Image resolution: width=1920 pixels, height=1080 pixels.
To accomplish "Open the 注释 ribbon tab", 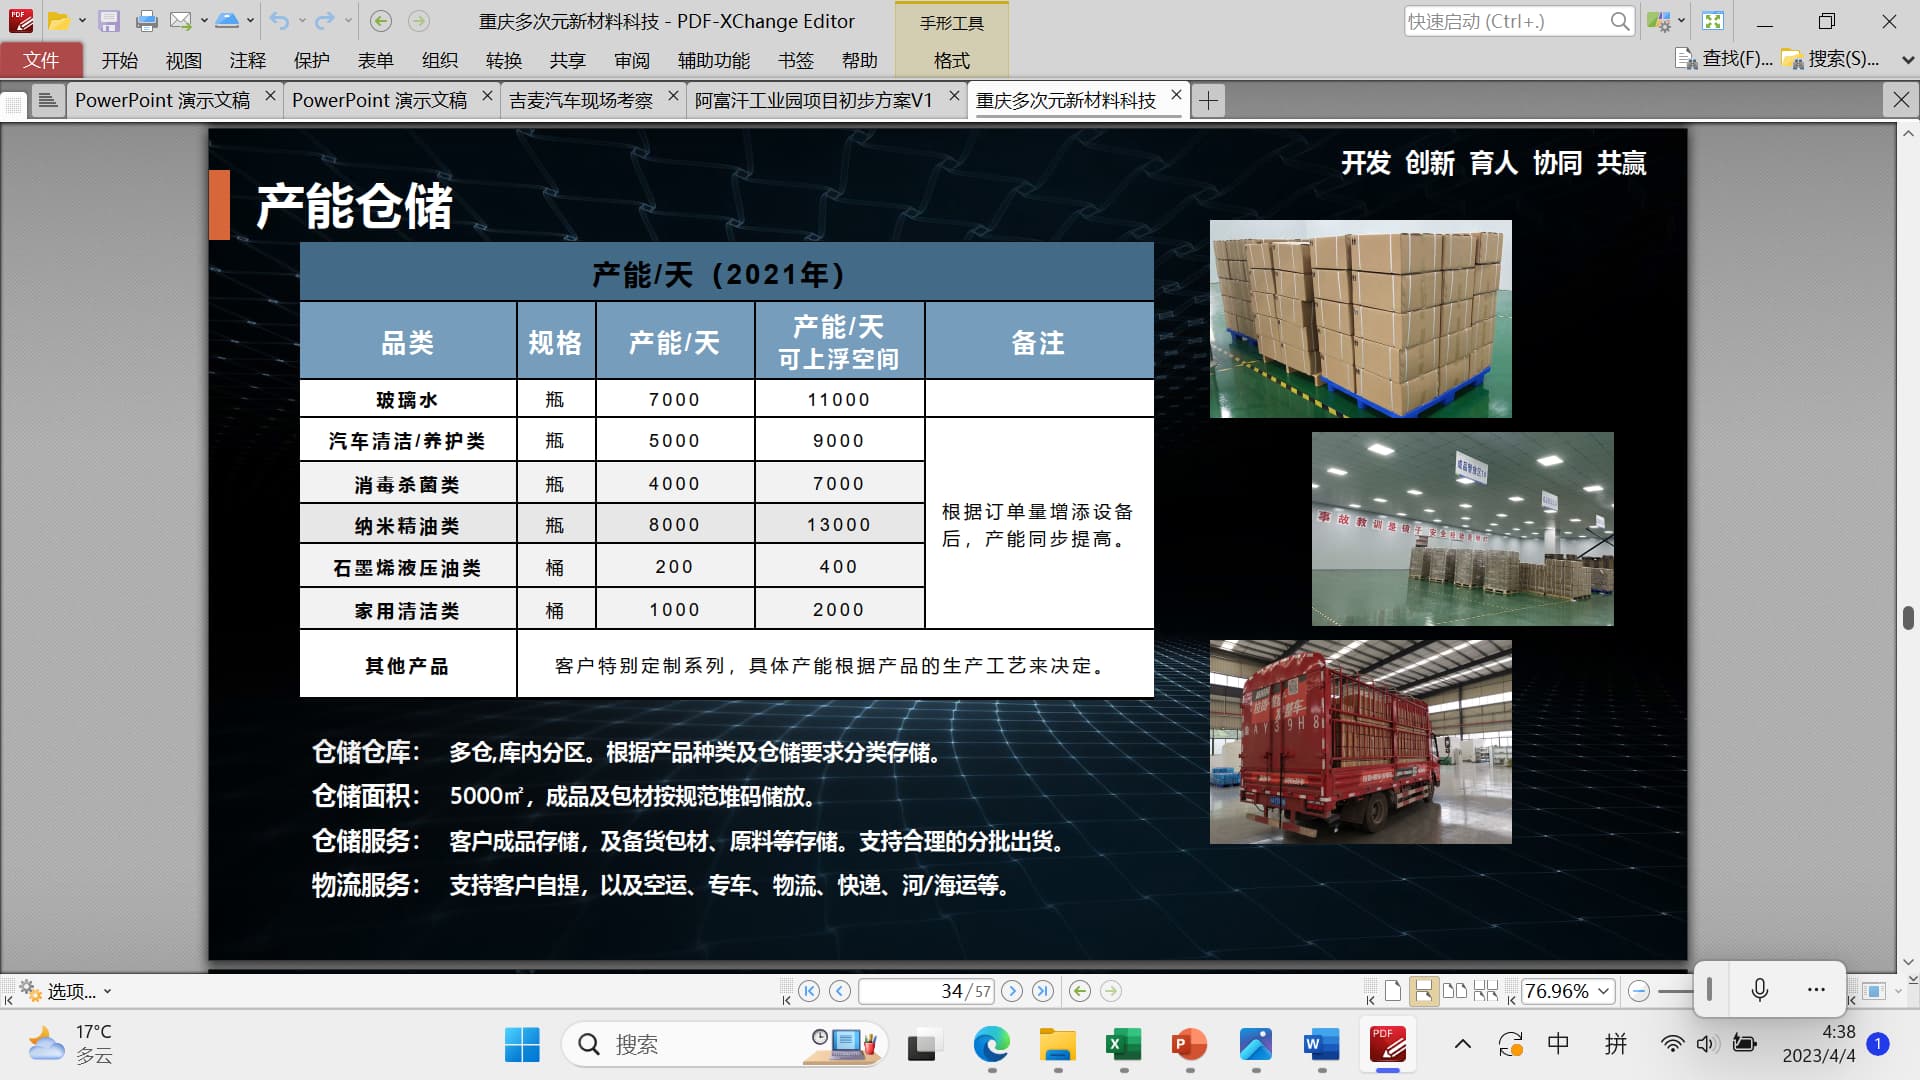I will tap(247, 60).
